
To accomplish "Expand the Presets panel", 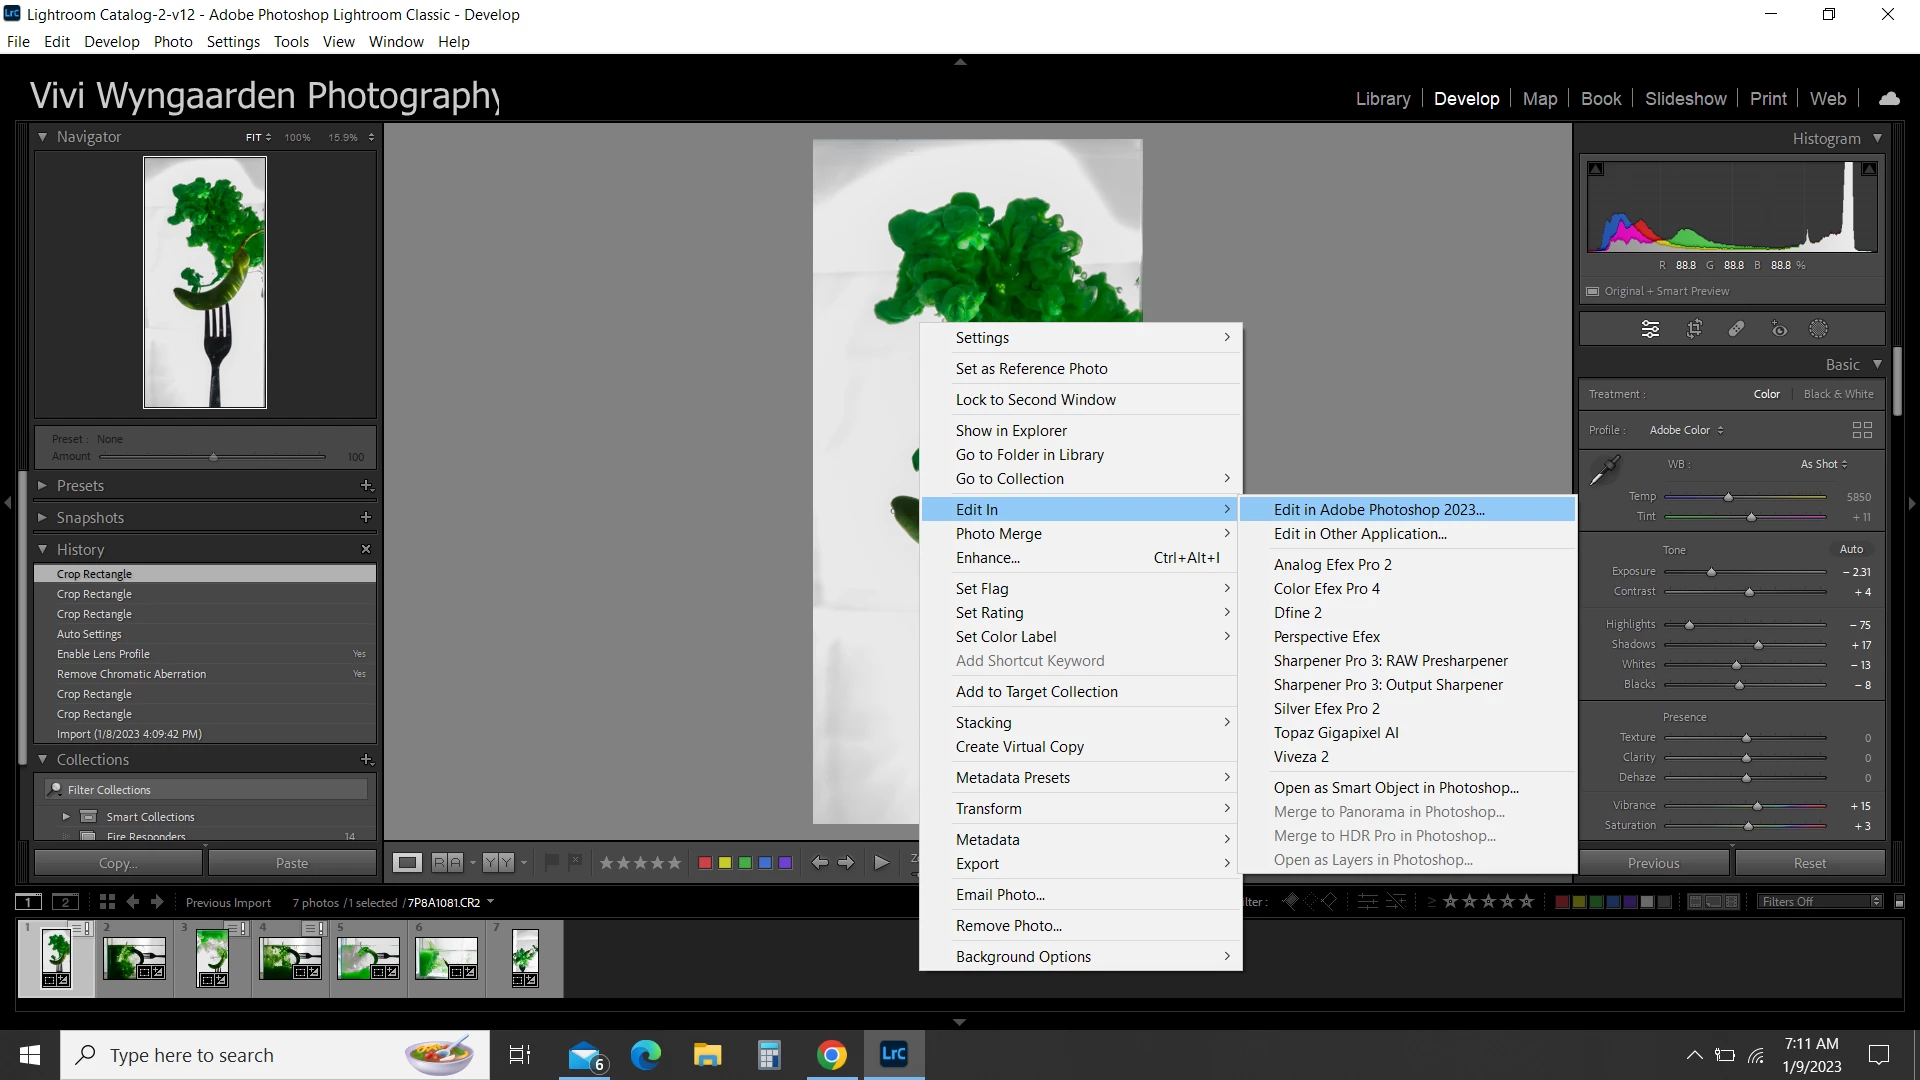I will 42,485.
